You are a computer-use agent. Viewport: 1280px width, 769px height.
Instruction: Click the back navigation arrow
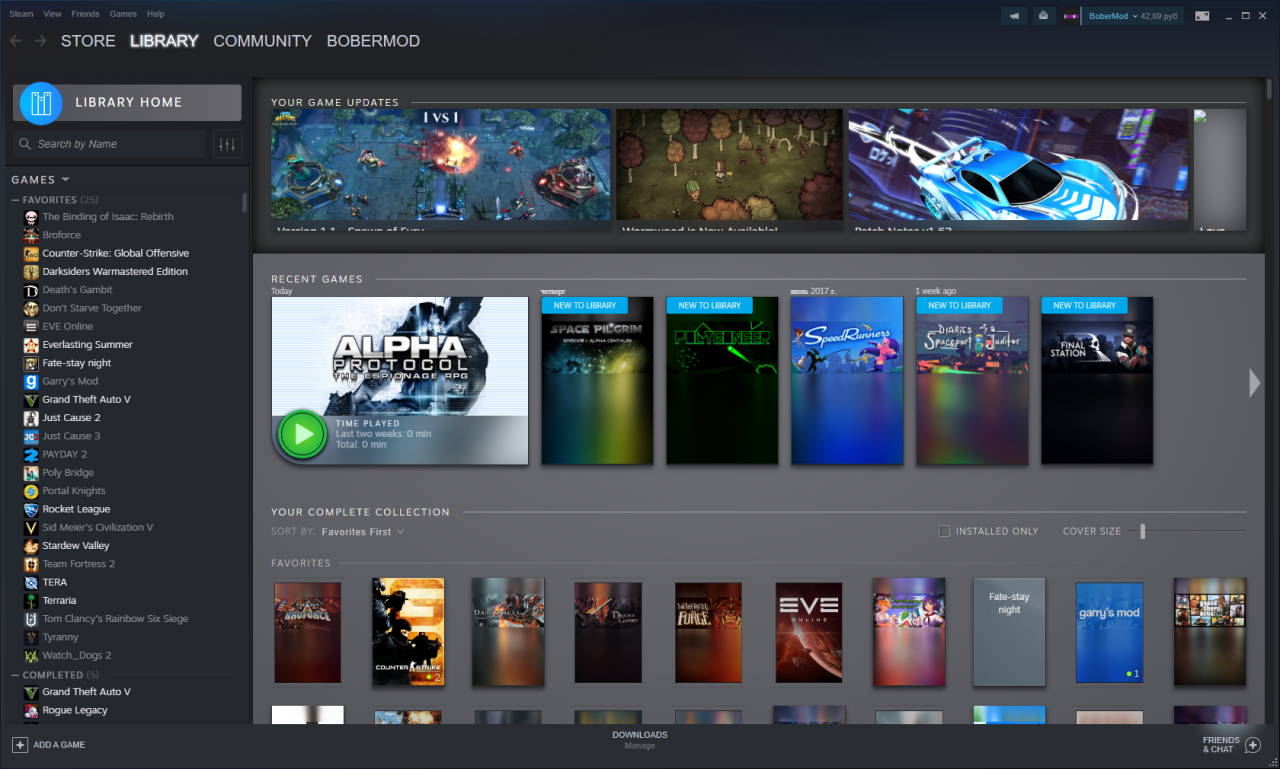click(x=15, y=41)
